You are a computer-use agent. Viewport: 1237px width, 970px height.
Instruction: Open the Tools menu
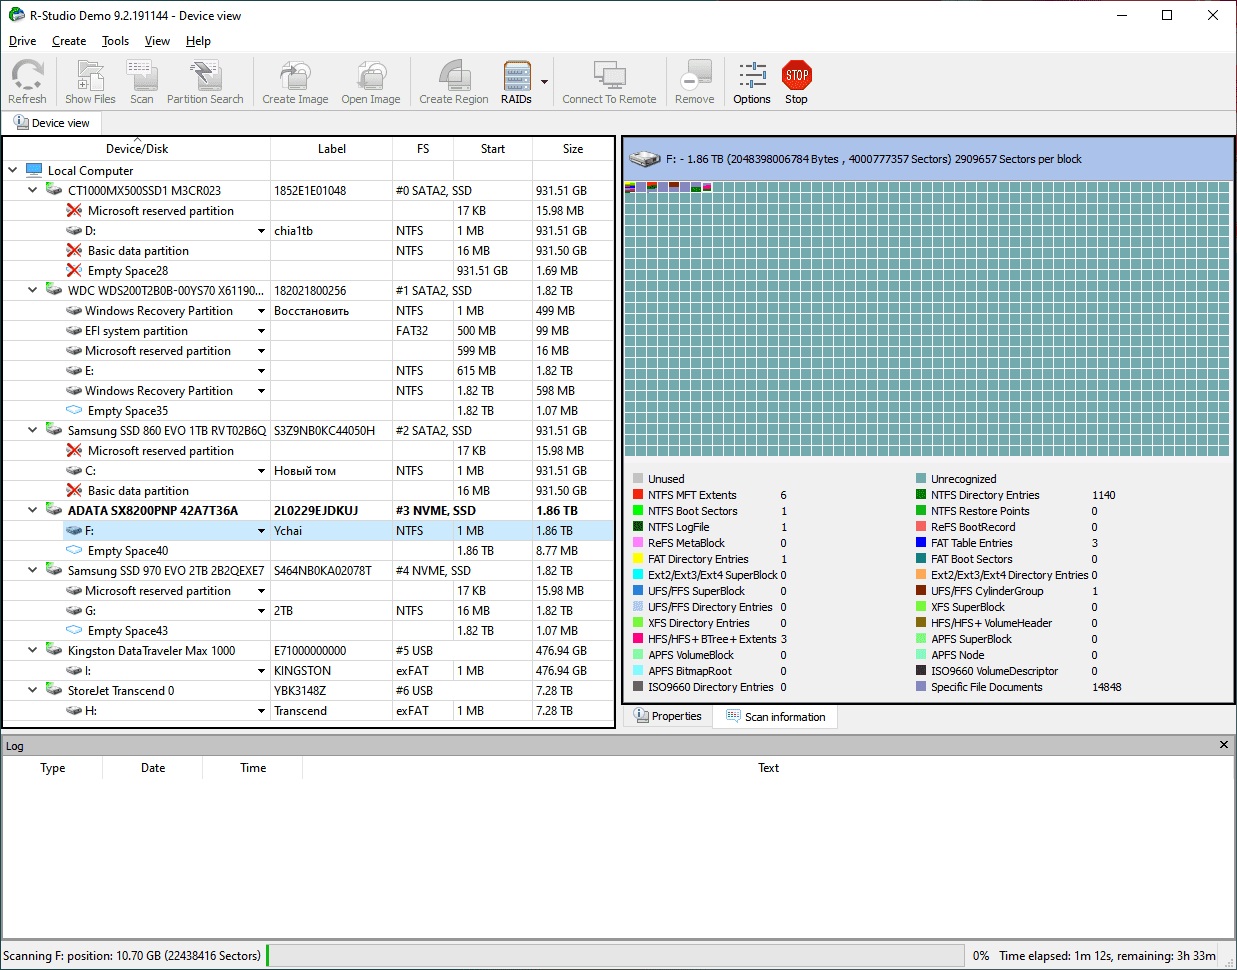(x=115, y=41)
